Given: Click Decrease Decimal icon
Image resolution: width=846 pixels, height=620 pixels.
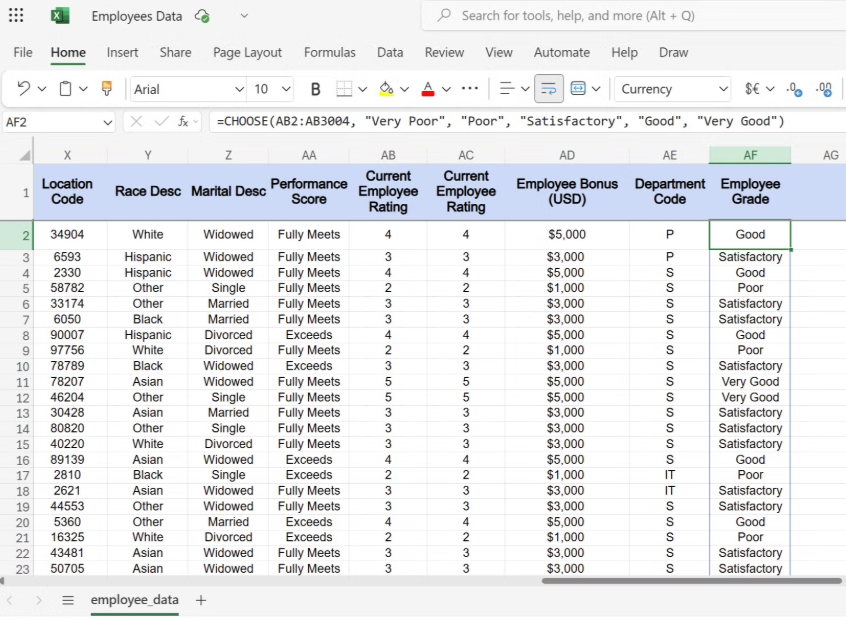Looking at the screenshot, I should (794, 89).
